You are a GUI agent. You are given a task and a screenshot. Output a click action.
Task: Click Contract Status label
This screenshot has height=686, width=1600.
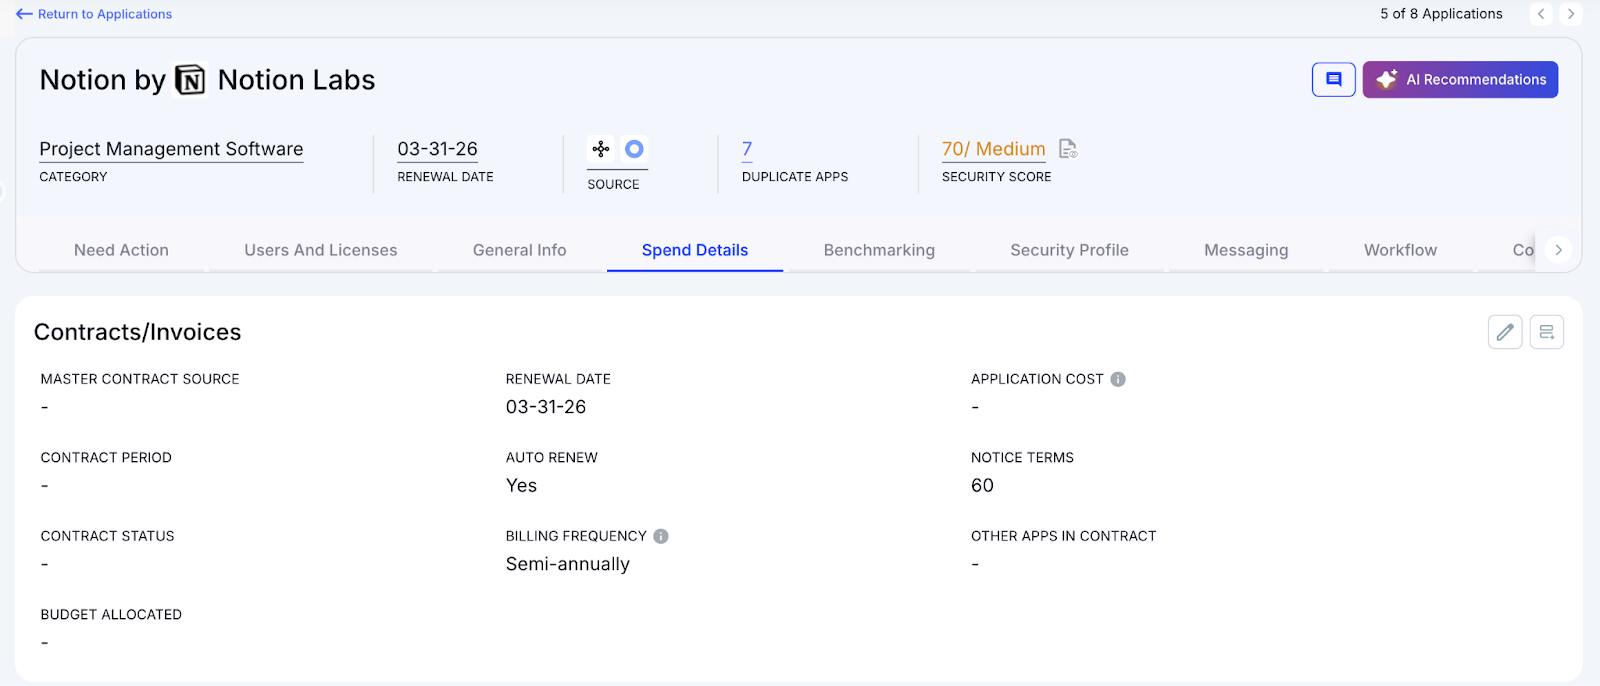(107, 536)
